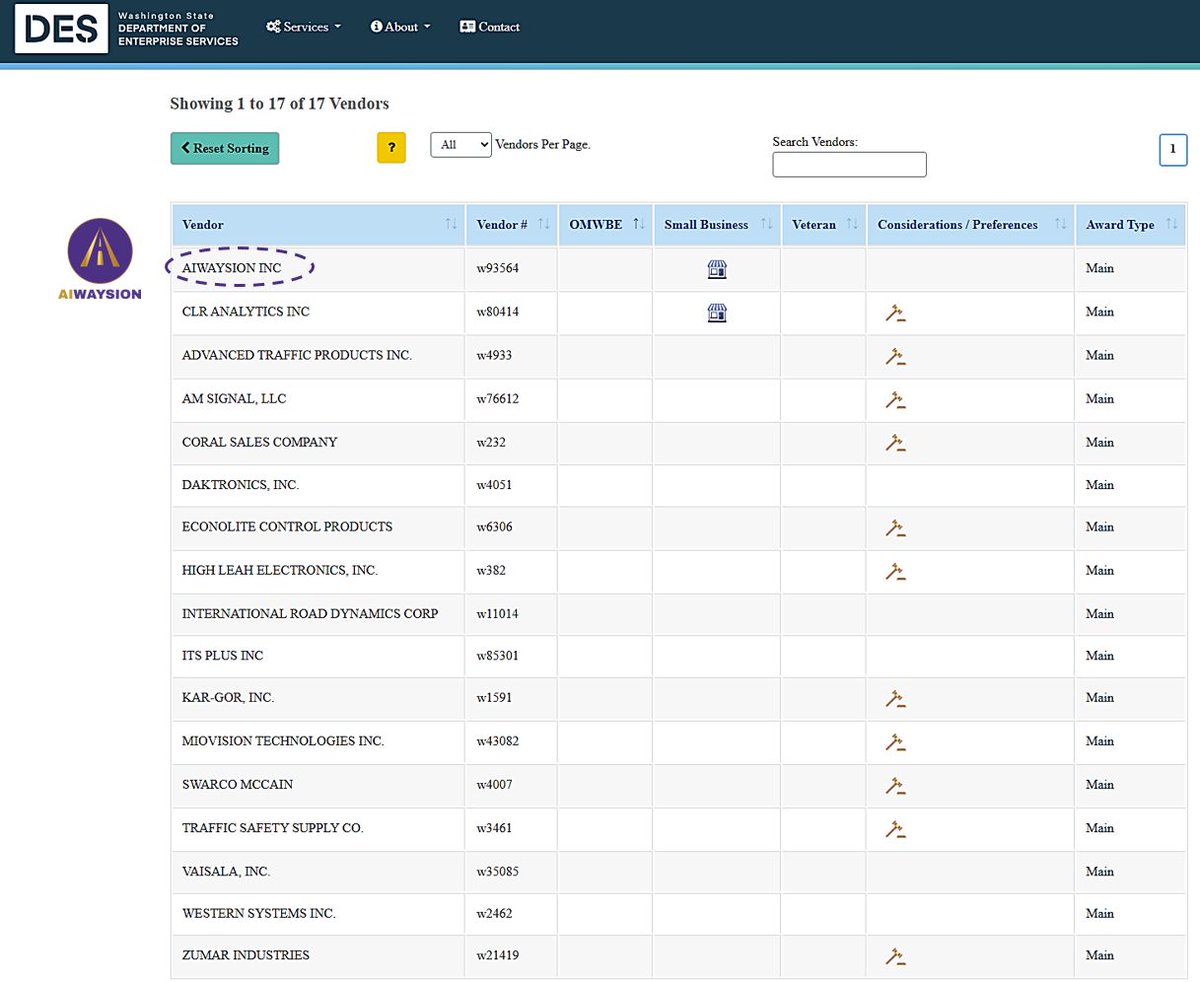
Task: Click vendor number w35085
Action: pos(498,871)
